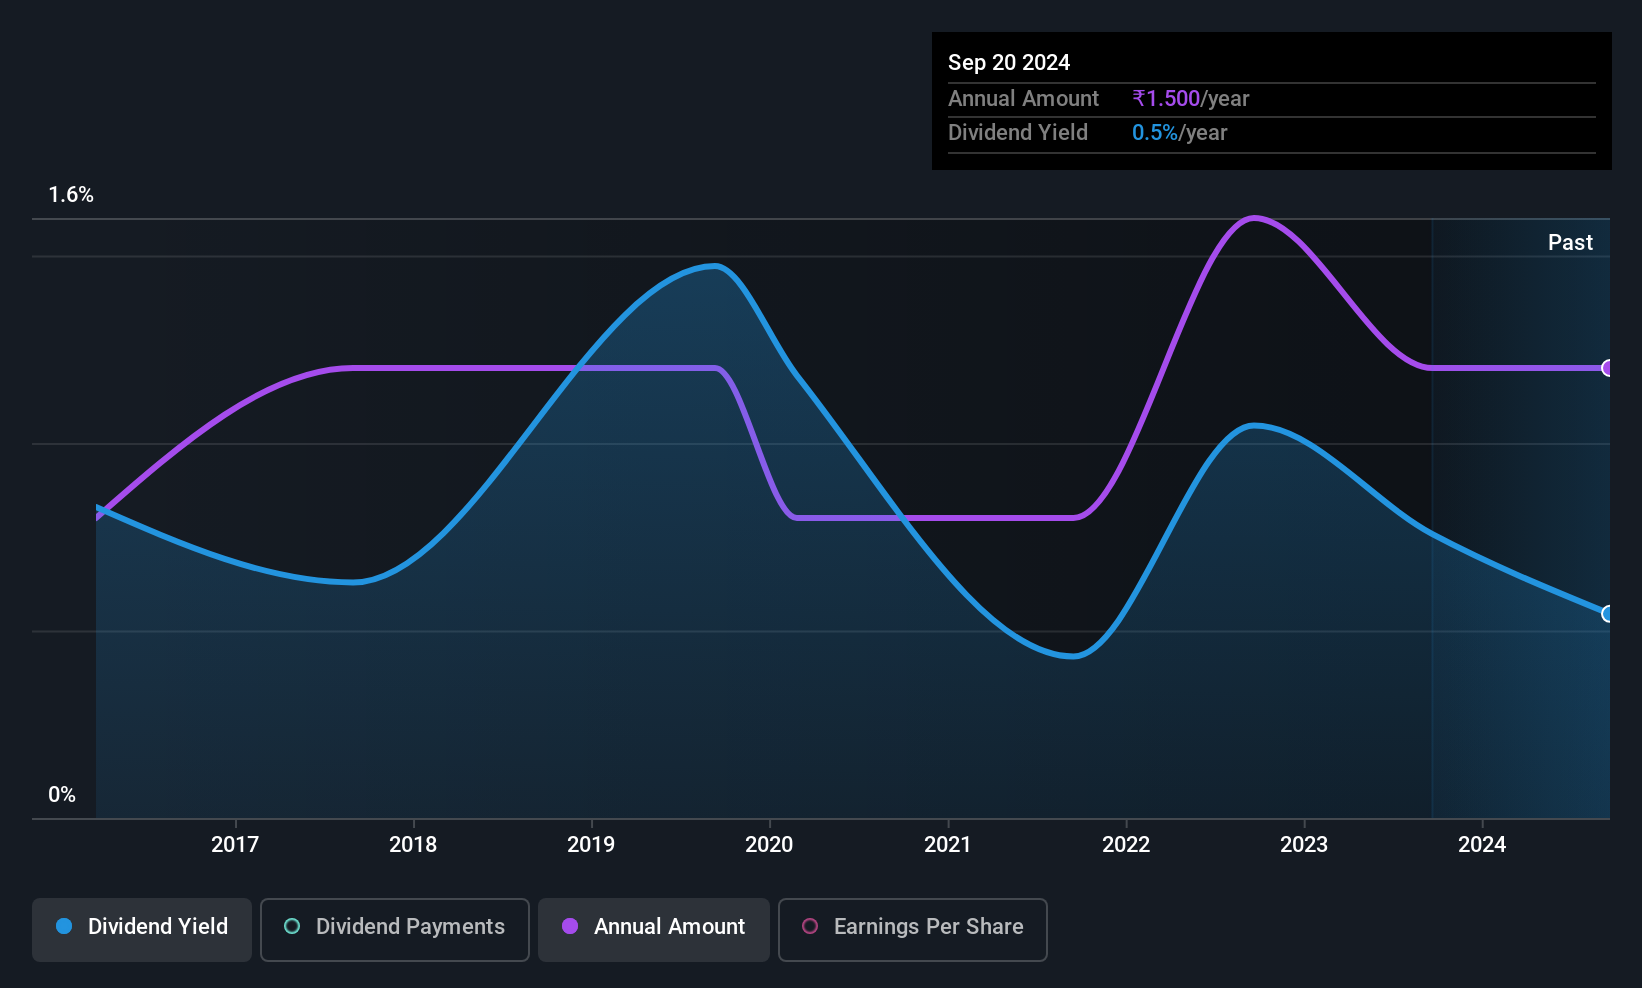Click the 0% y-axis label

click(x=62, y=795)
